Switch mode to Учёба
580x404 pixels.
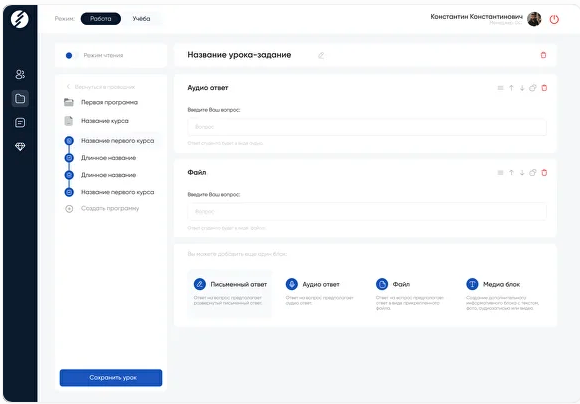141,18
